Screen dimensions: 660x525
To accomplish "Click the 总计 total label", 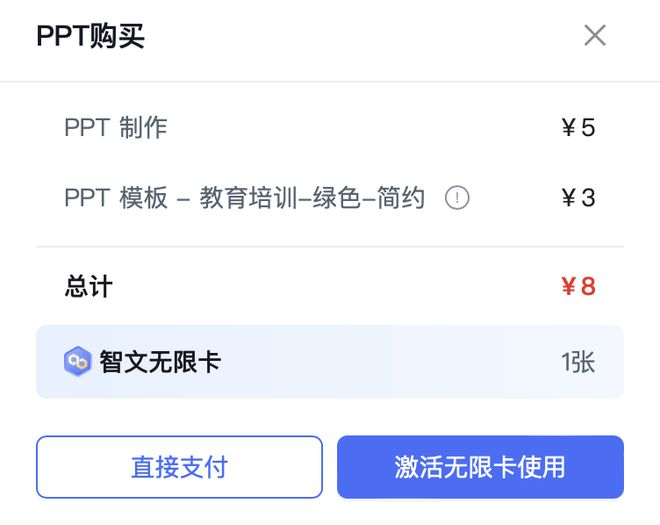I will pos(89,287).
